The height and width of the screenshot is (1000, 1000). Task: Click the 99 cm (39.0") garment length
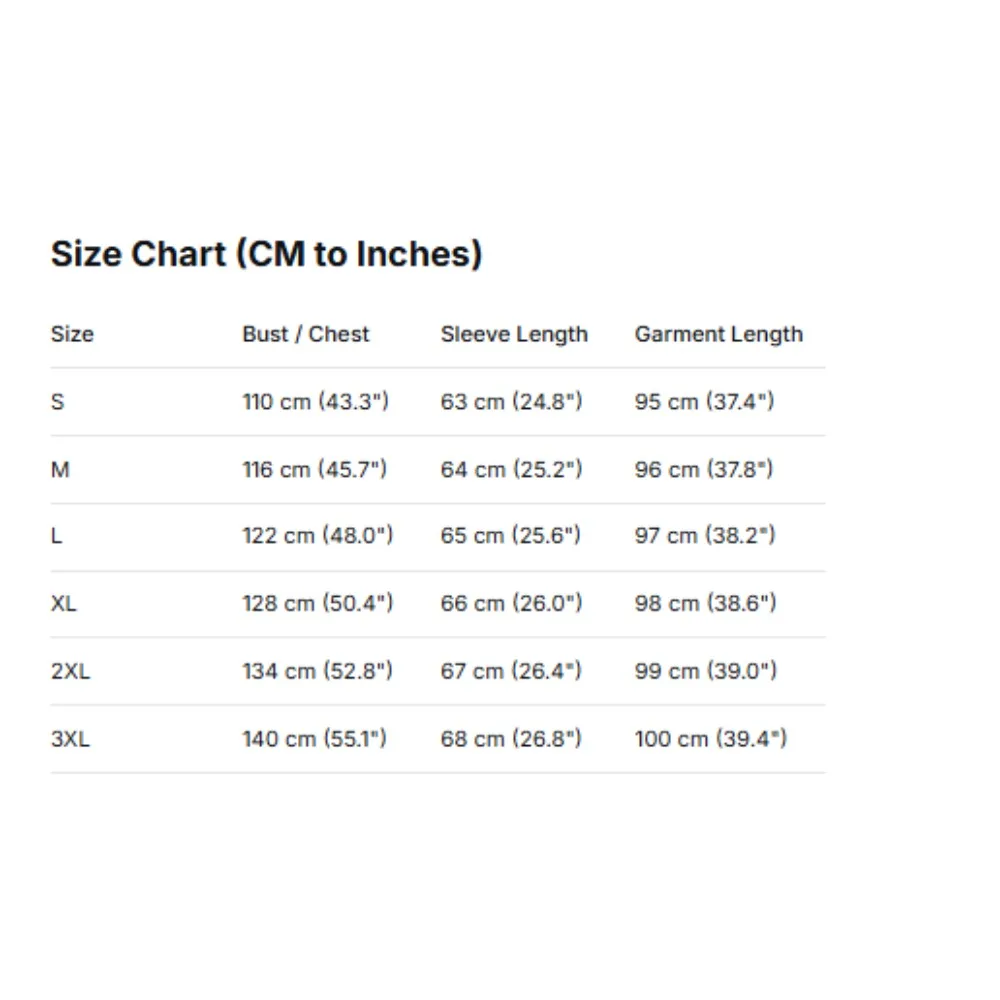pyautogui.click(x=705, y=672)
